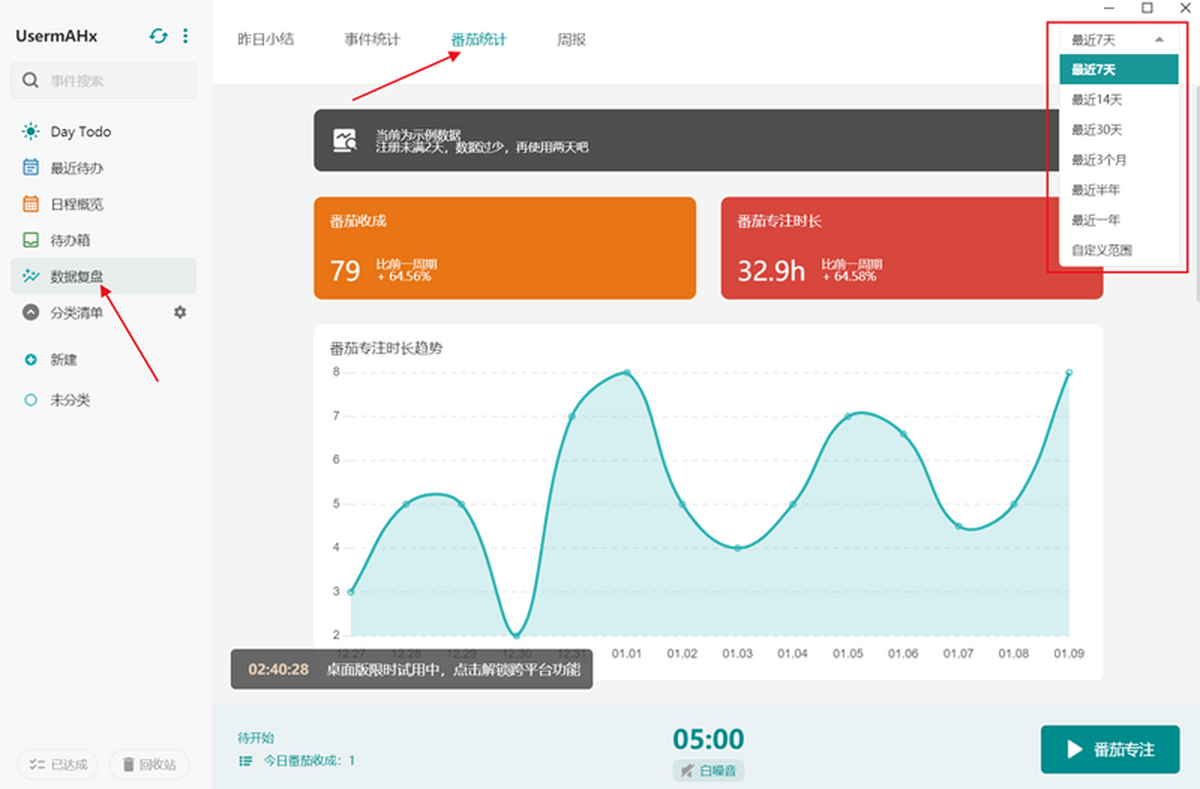This screenshot has width=1200, height=789.
Task: Open the 周报 tab
Action: click(572, 40)
